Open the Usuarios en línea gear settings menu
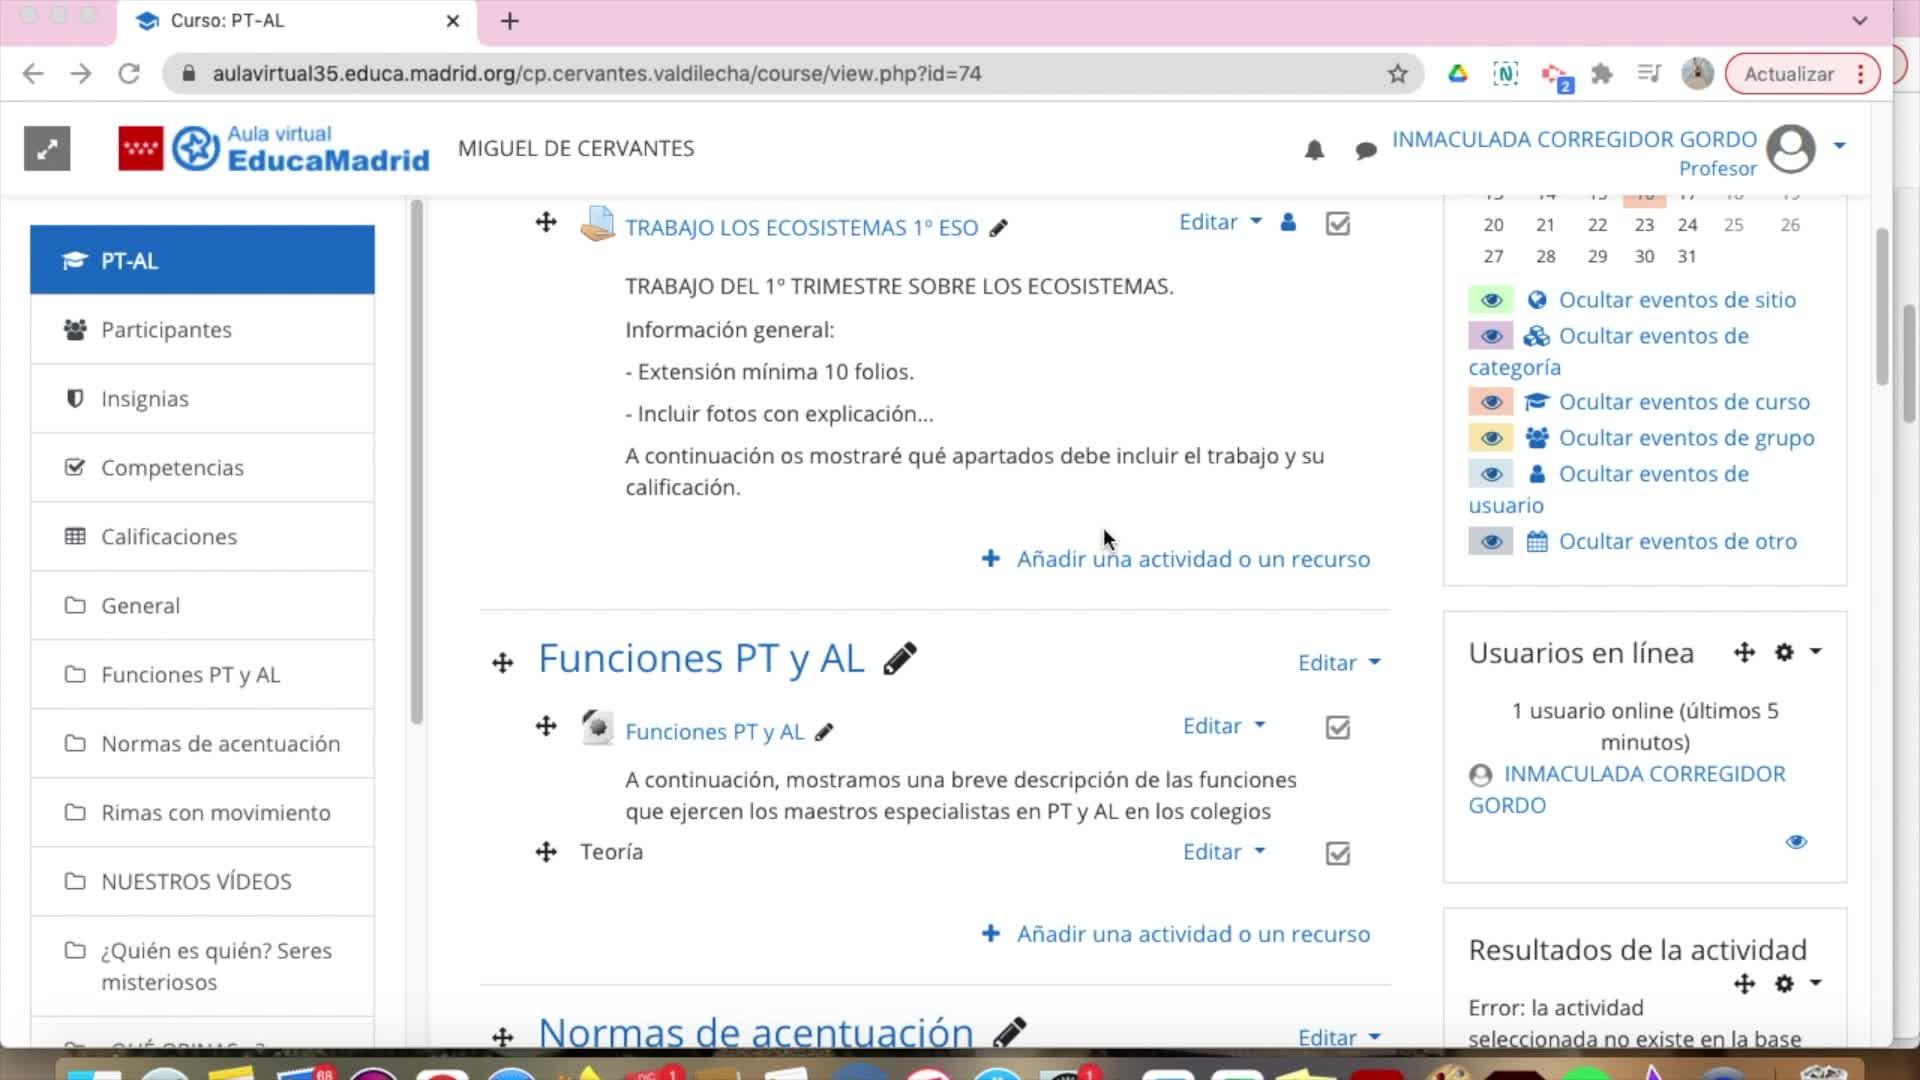Viewport: 1920px width, 1080px height. pyautogui.click(x=1784, y=653)
